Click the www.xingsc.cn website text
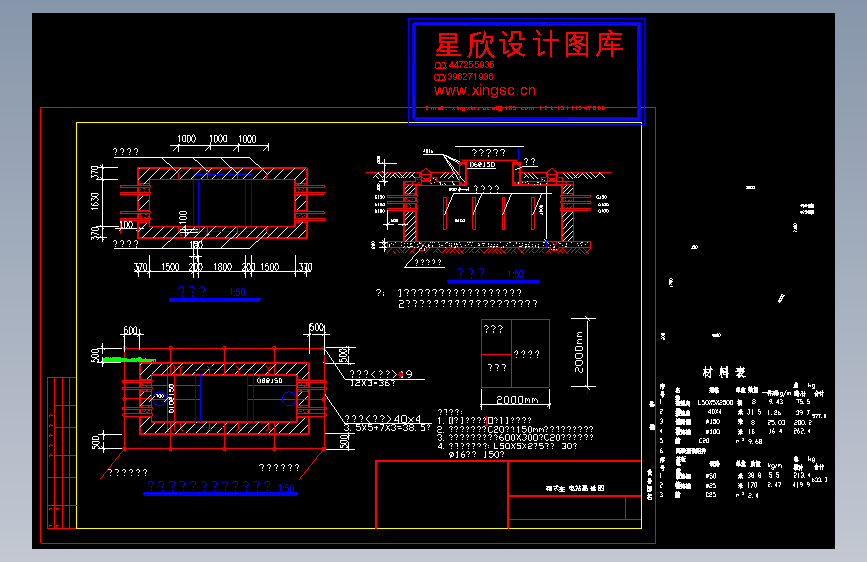The image size is (867, 562). [485, 90]
